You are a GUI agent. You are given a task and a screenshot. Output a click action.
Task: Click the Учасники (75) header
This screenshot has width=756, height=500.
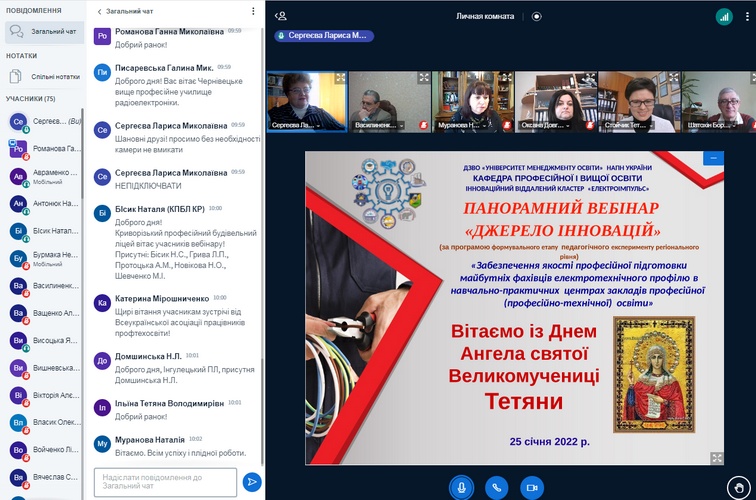31,99
